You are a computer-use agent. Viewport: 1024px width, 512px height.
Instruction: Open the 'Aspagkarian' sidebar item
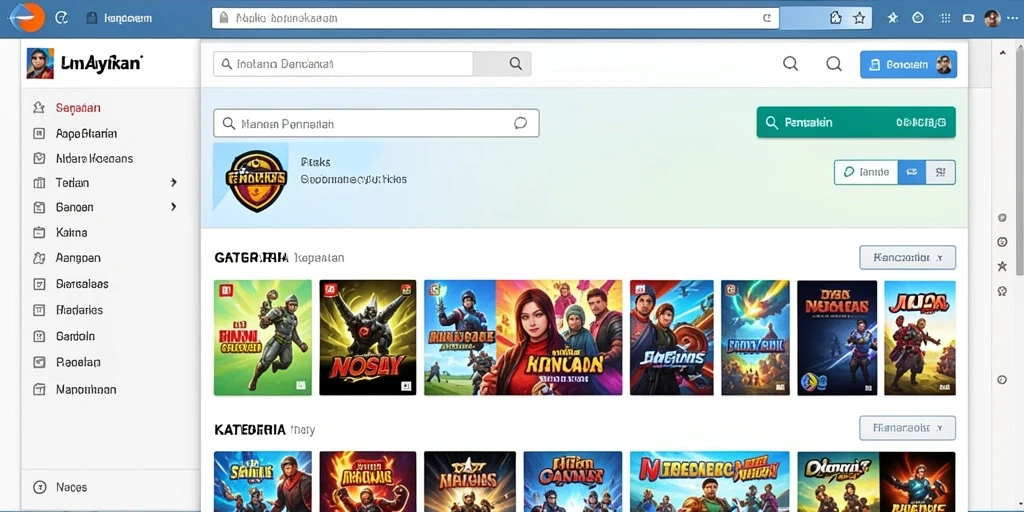tap(86, 133)
